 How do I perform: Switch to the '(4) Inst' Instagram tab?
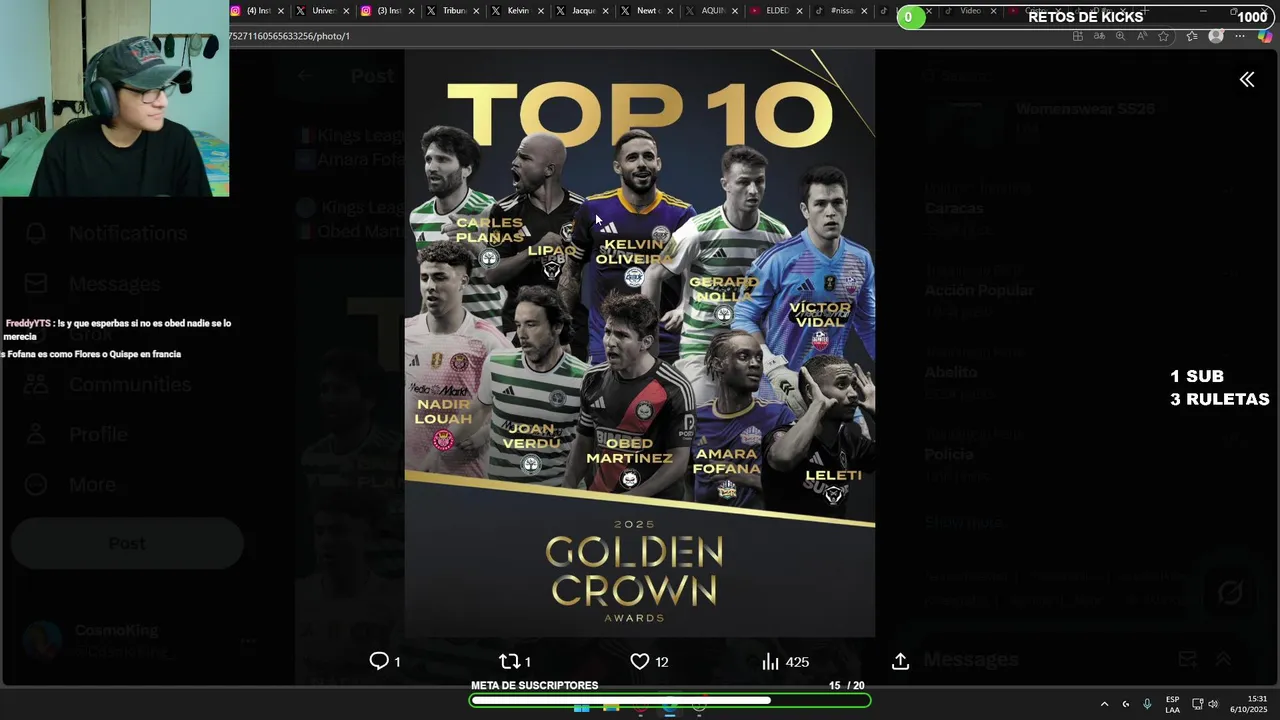[x=258, y=11]
